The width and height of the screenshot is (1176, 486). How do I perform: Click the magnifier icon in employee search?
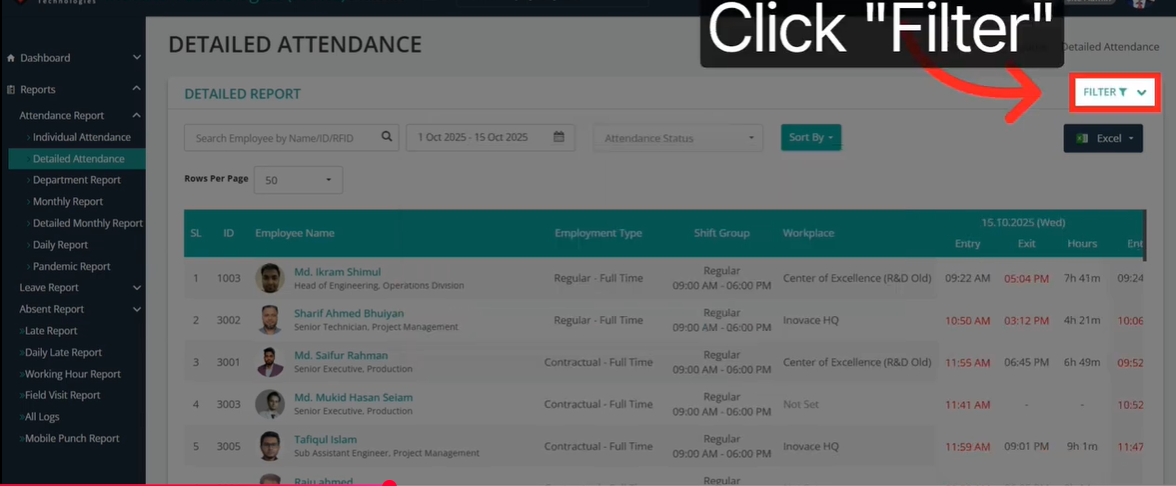pyautogui.click(x=387, y=137)
